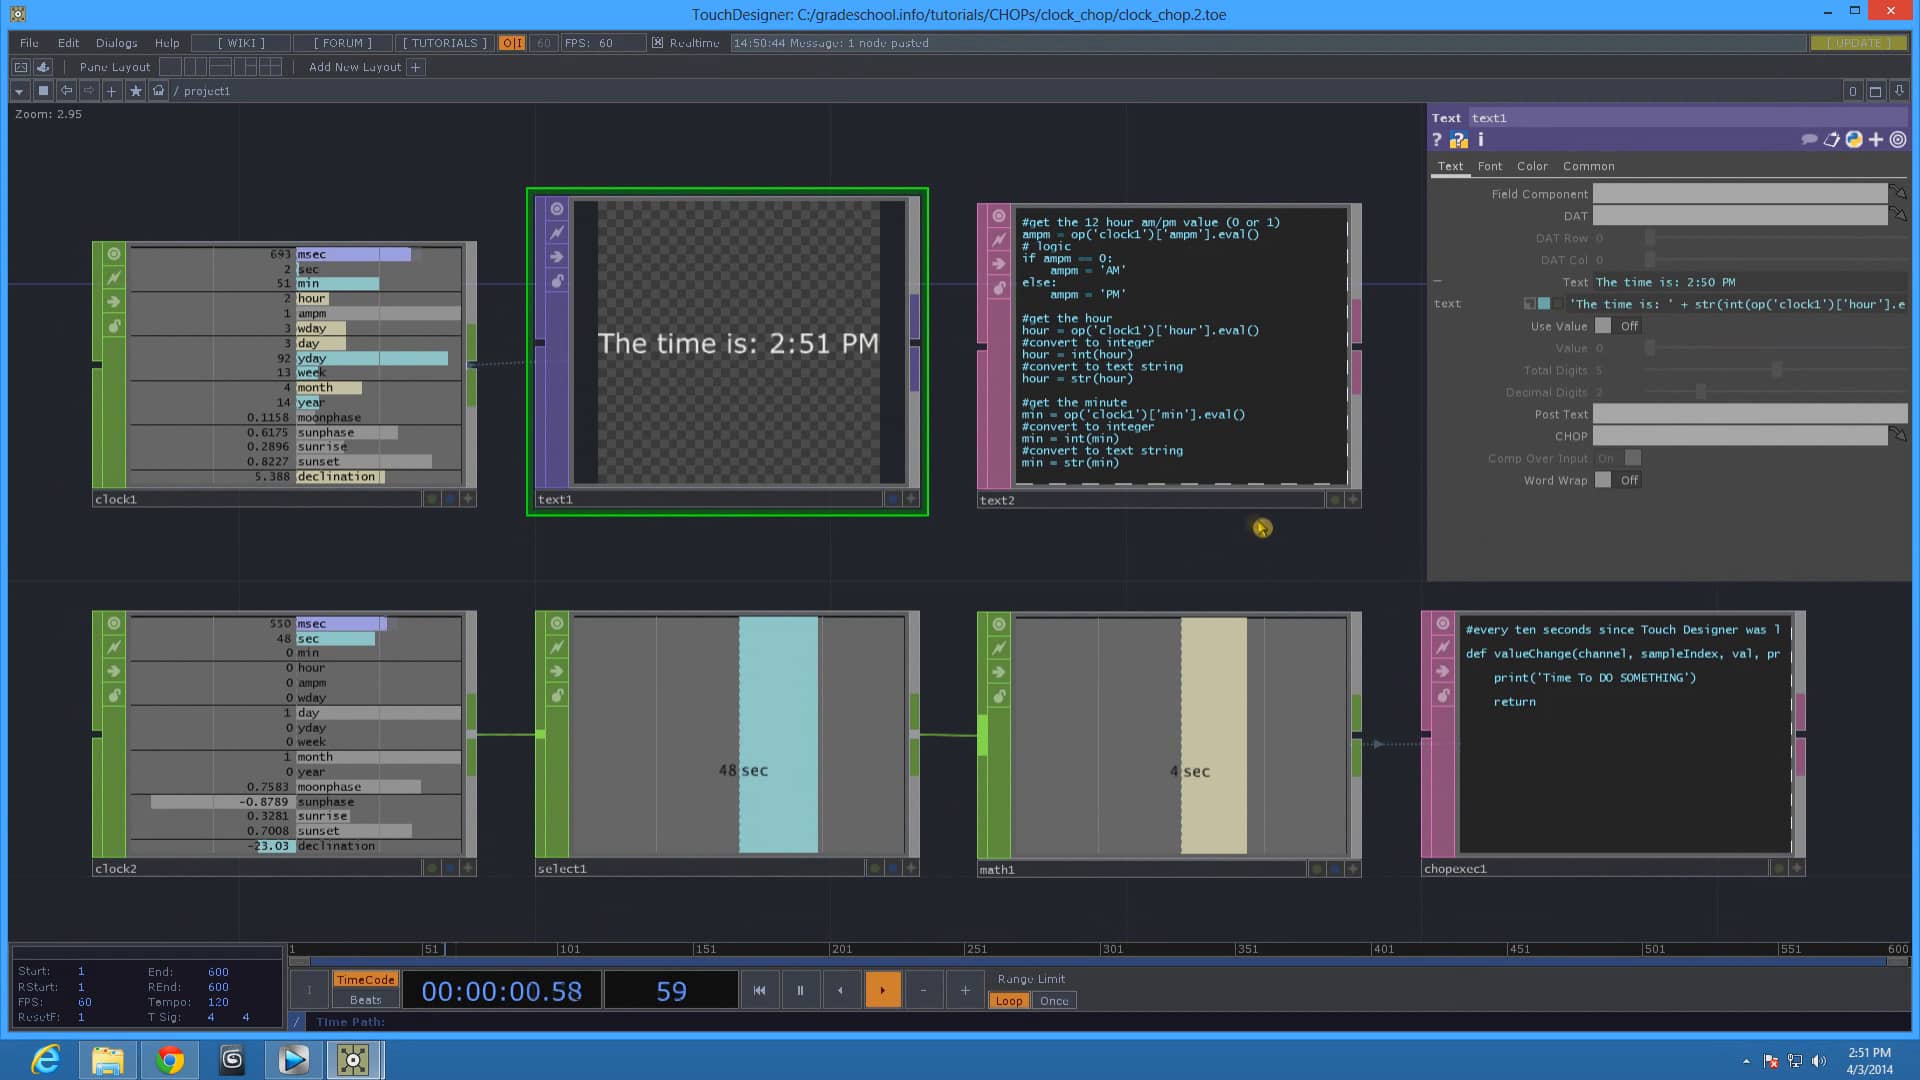Click the bookmark star icon in path bar
The image size is (1920, 1080).
(x=135, y=90)
